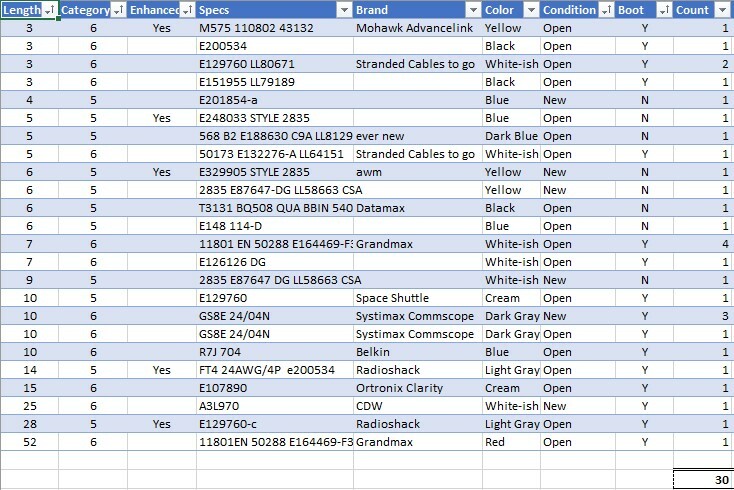Image resolution: width=734 pixels, height=490 pixels.
Task: Select the R7J 704 specs cell
Action: pos(275,352)
